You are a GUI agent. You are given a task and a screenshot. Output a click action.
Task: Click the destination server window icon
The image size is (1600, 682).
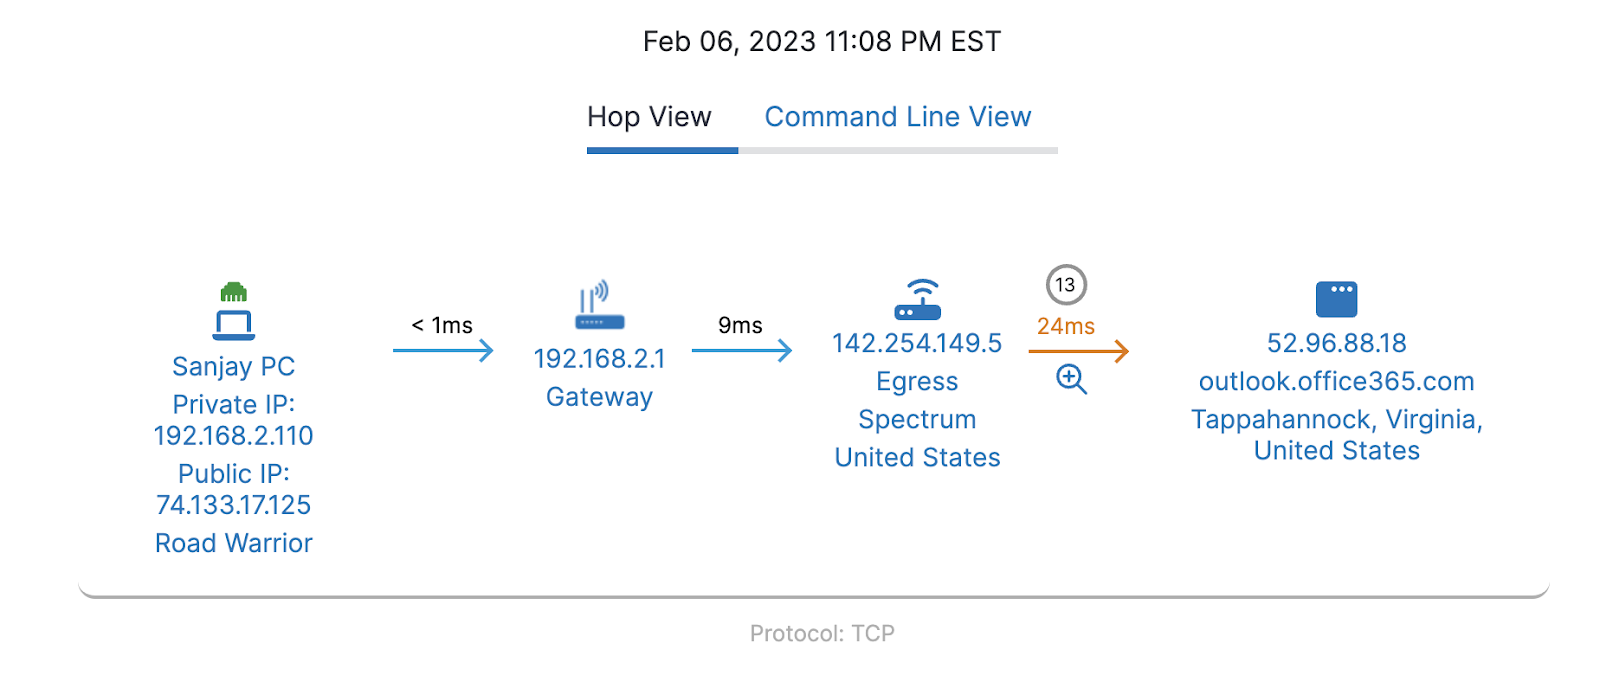1336,299
